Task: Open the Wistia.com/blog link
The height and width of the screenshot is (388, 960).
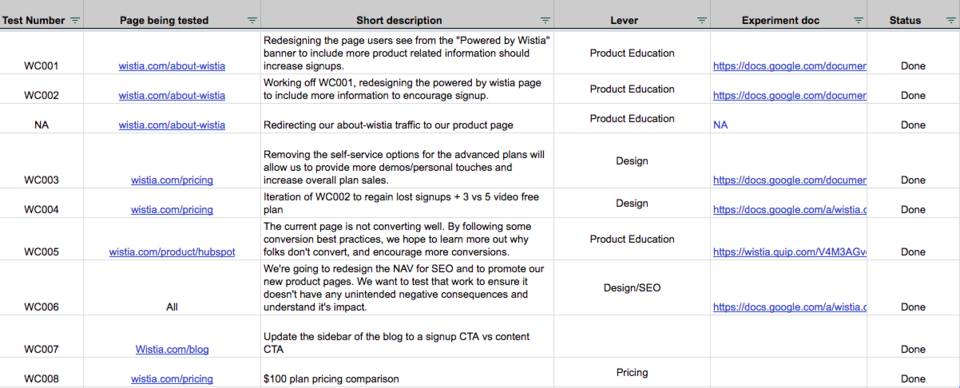Action: tap(172, 349)
